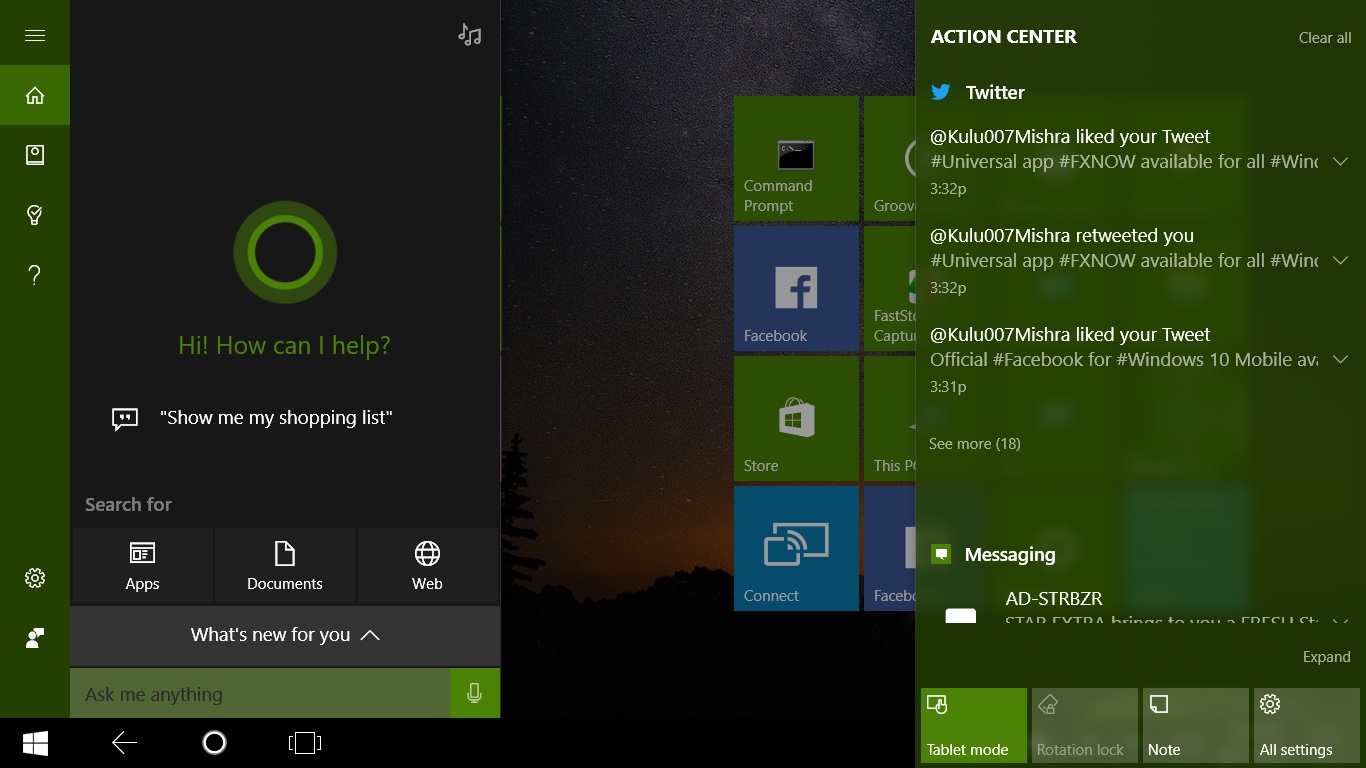Viewport: 1366px width, 768px height.
Task: Click the music search icon in Cortana
Action: click(469, 35)
